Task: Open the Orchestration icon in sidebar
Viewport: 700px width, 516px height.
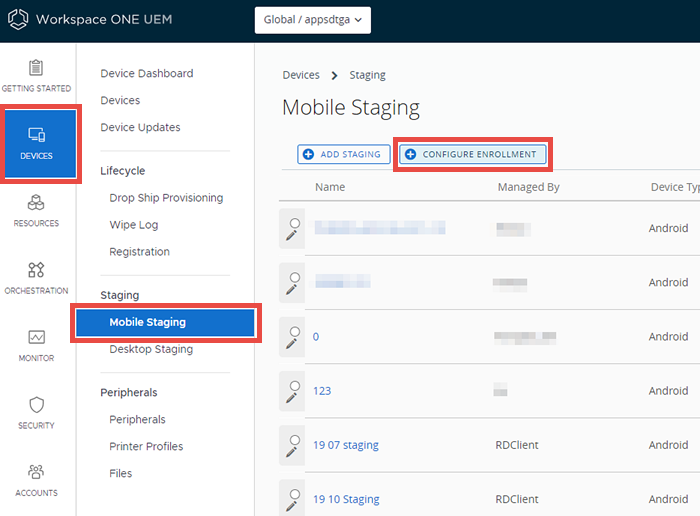Action: tap(36, 270)
